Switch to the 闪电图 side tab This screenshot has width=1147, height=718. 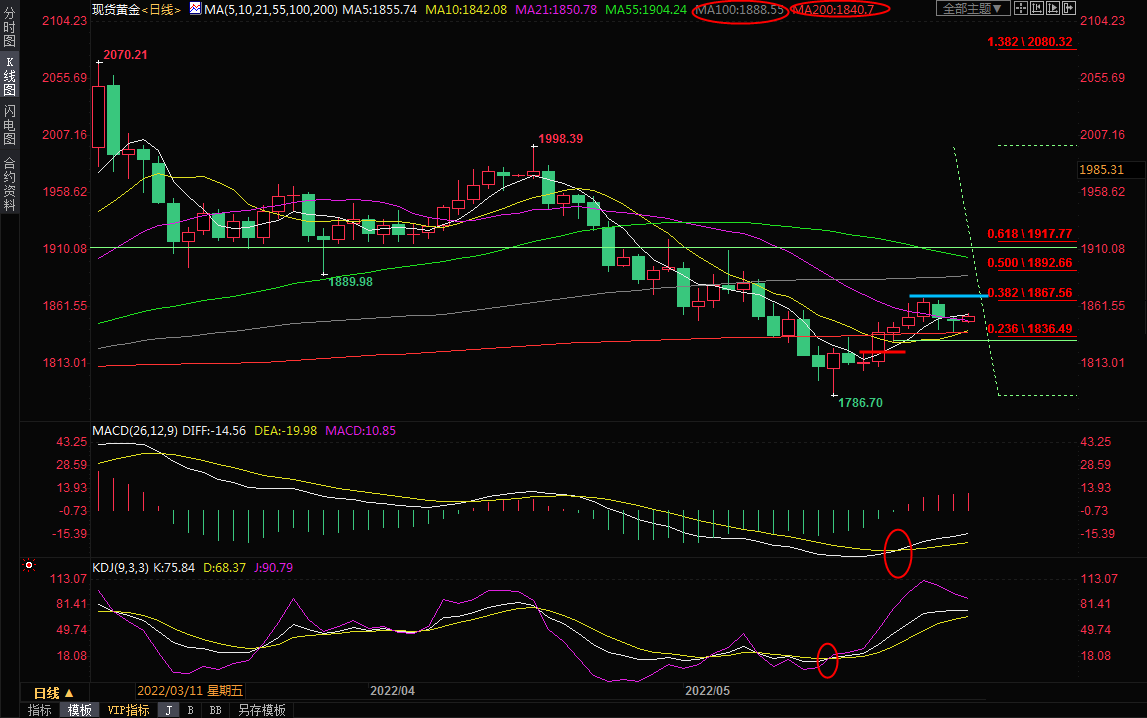tap(9, 125)
